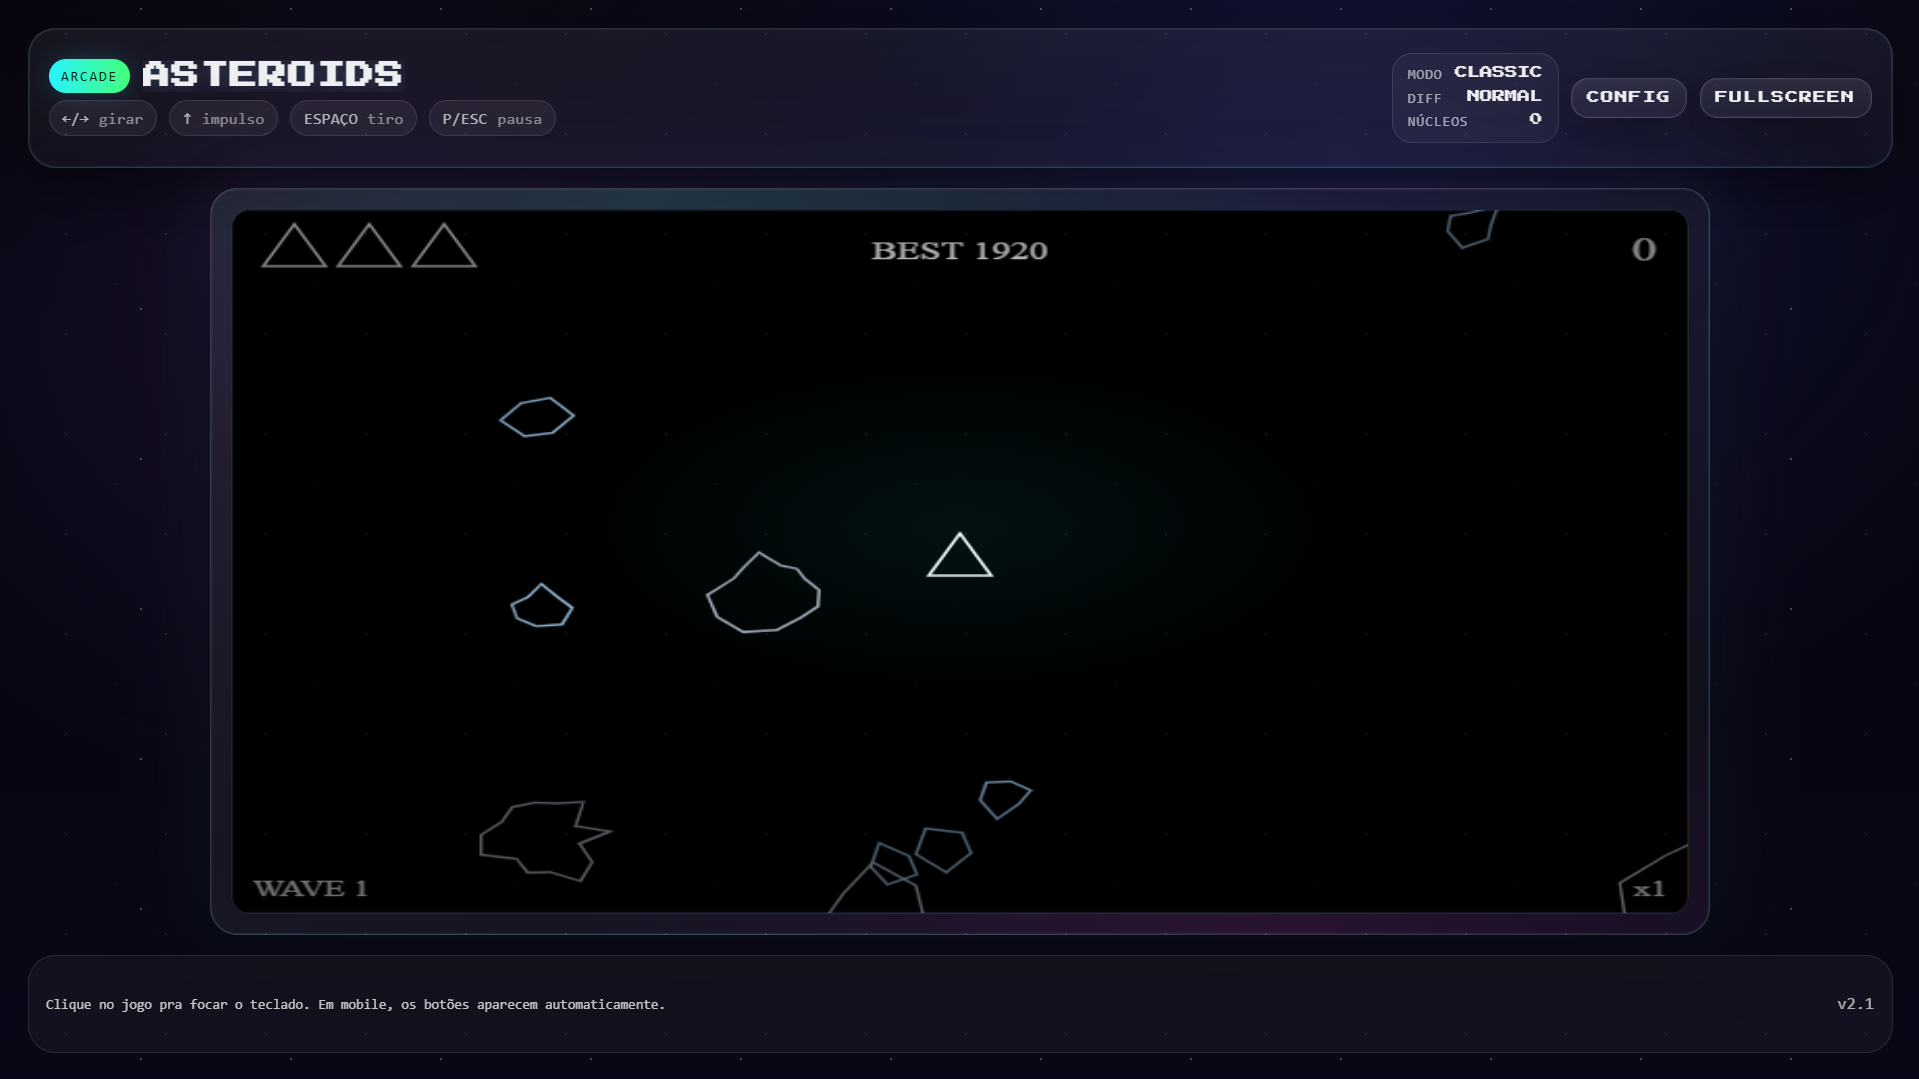Select the ESPAÇO tiro hint chip

[353, 118]
